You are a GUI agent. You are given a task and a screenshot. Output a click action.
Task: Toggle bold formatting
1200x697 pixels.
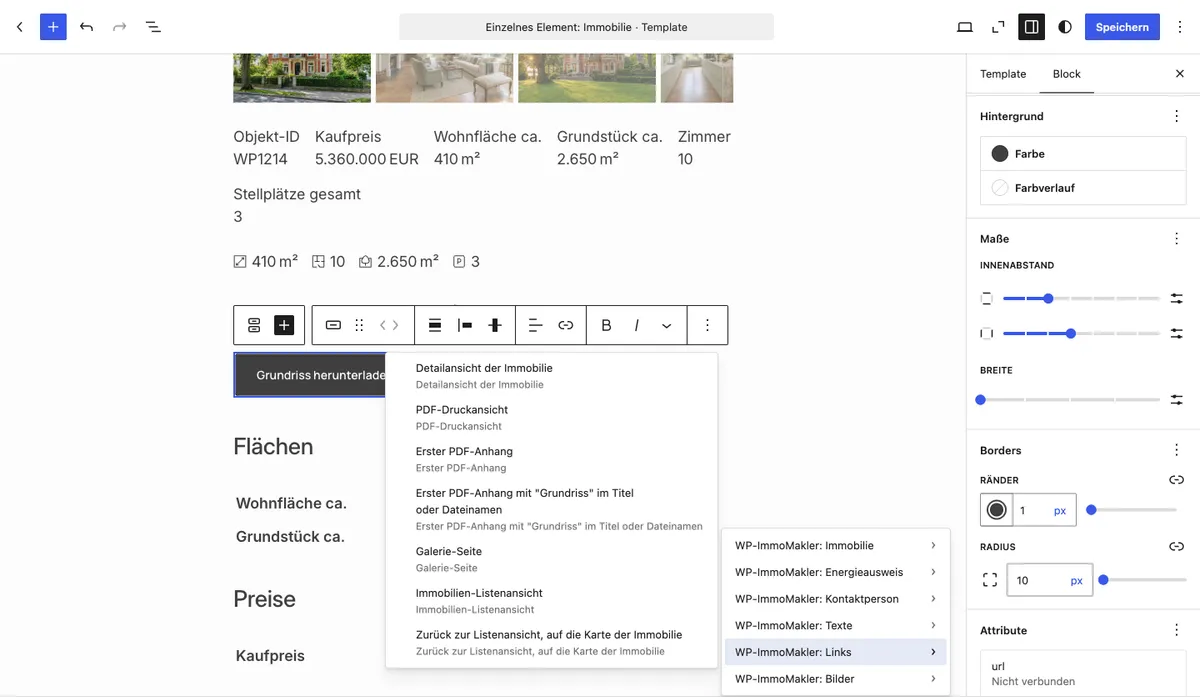pos(606,325)
